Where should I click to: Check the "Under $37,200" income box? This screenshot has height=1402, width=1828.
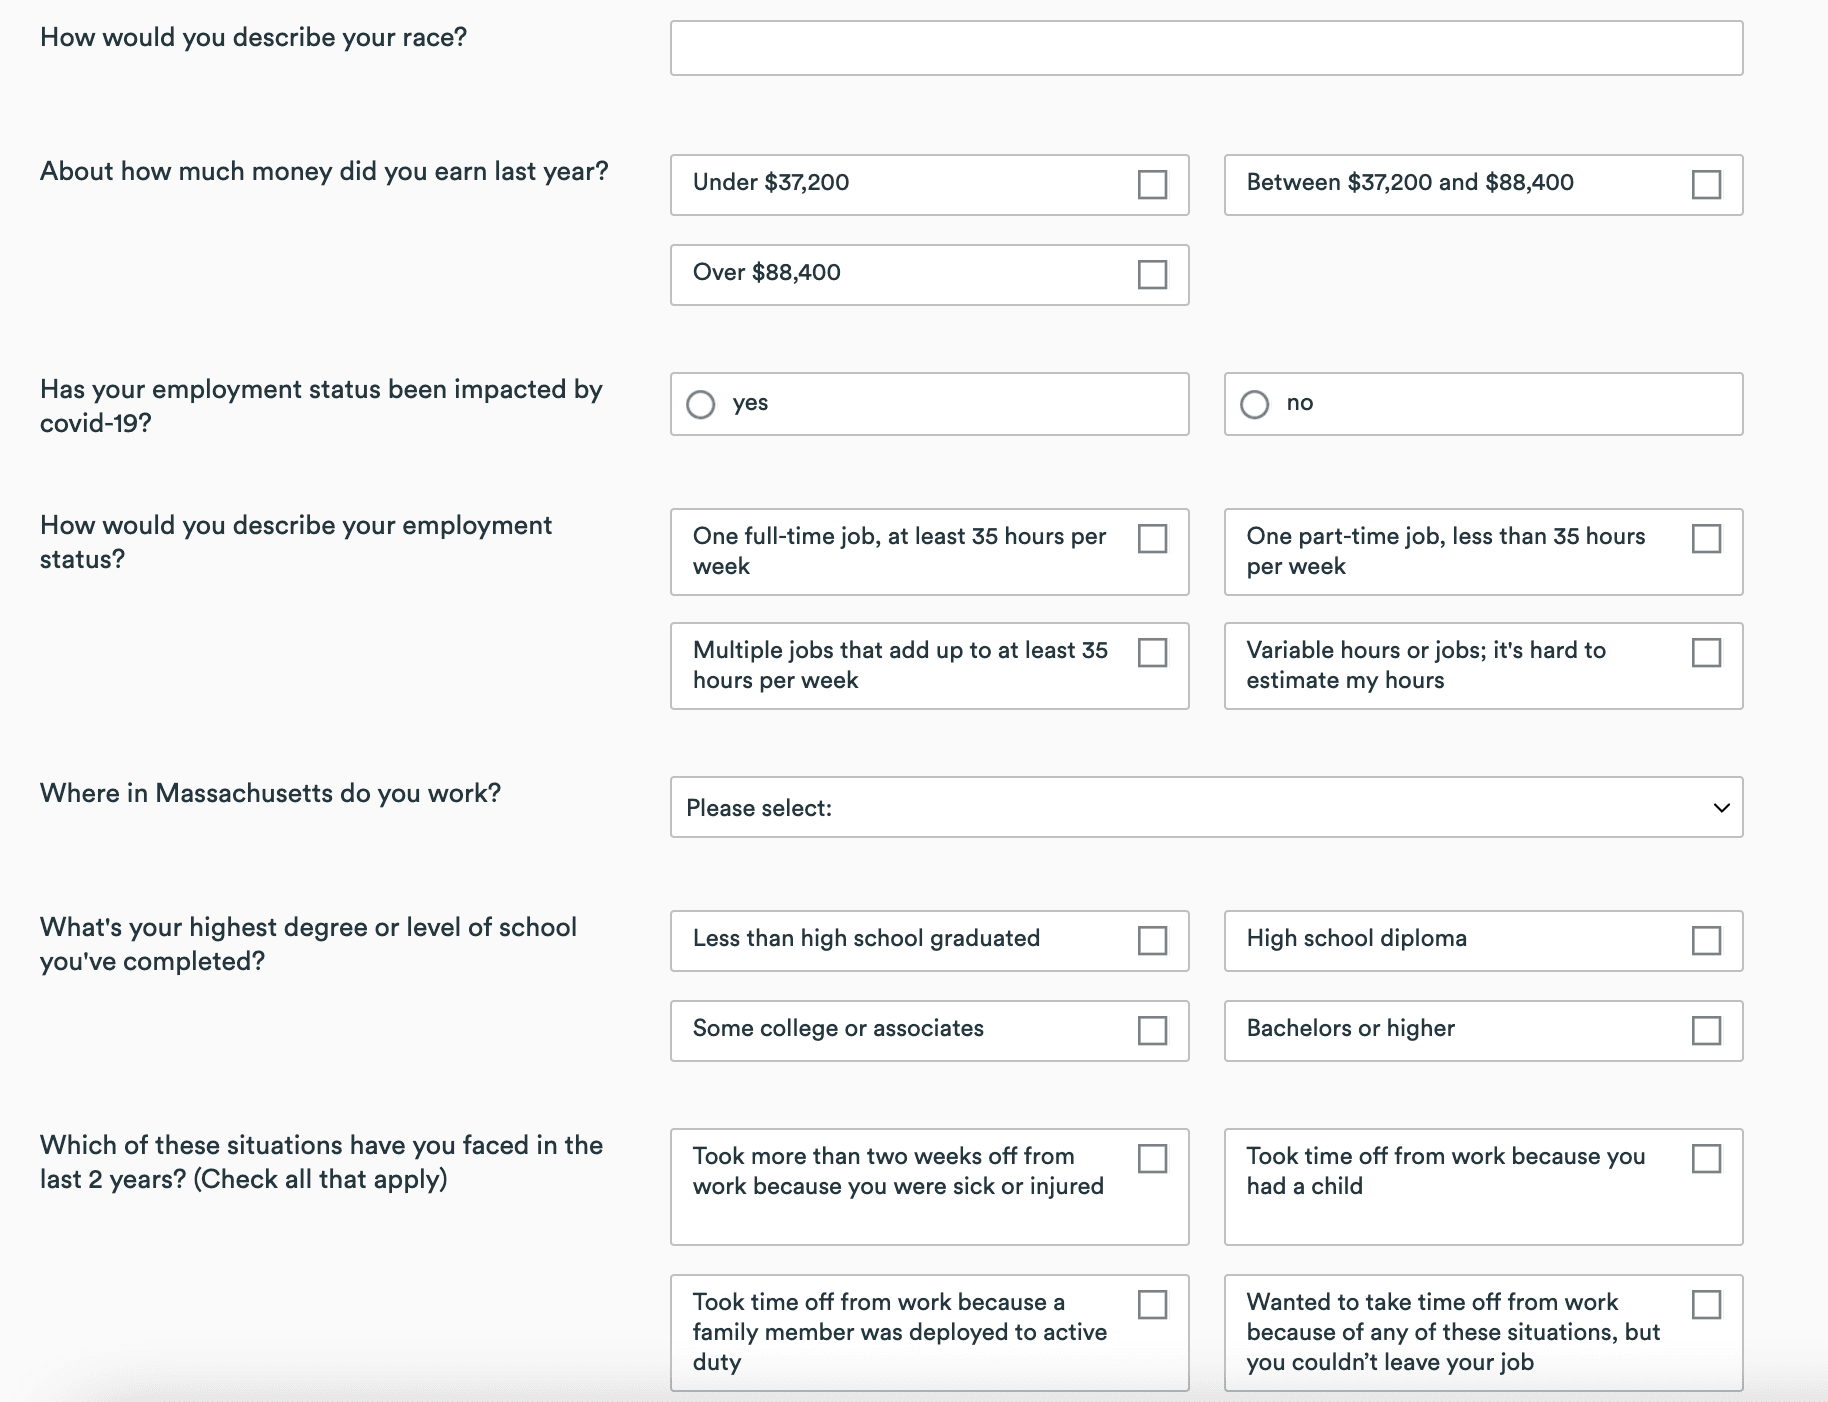point(1152,185)
